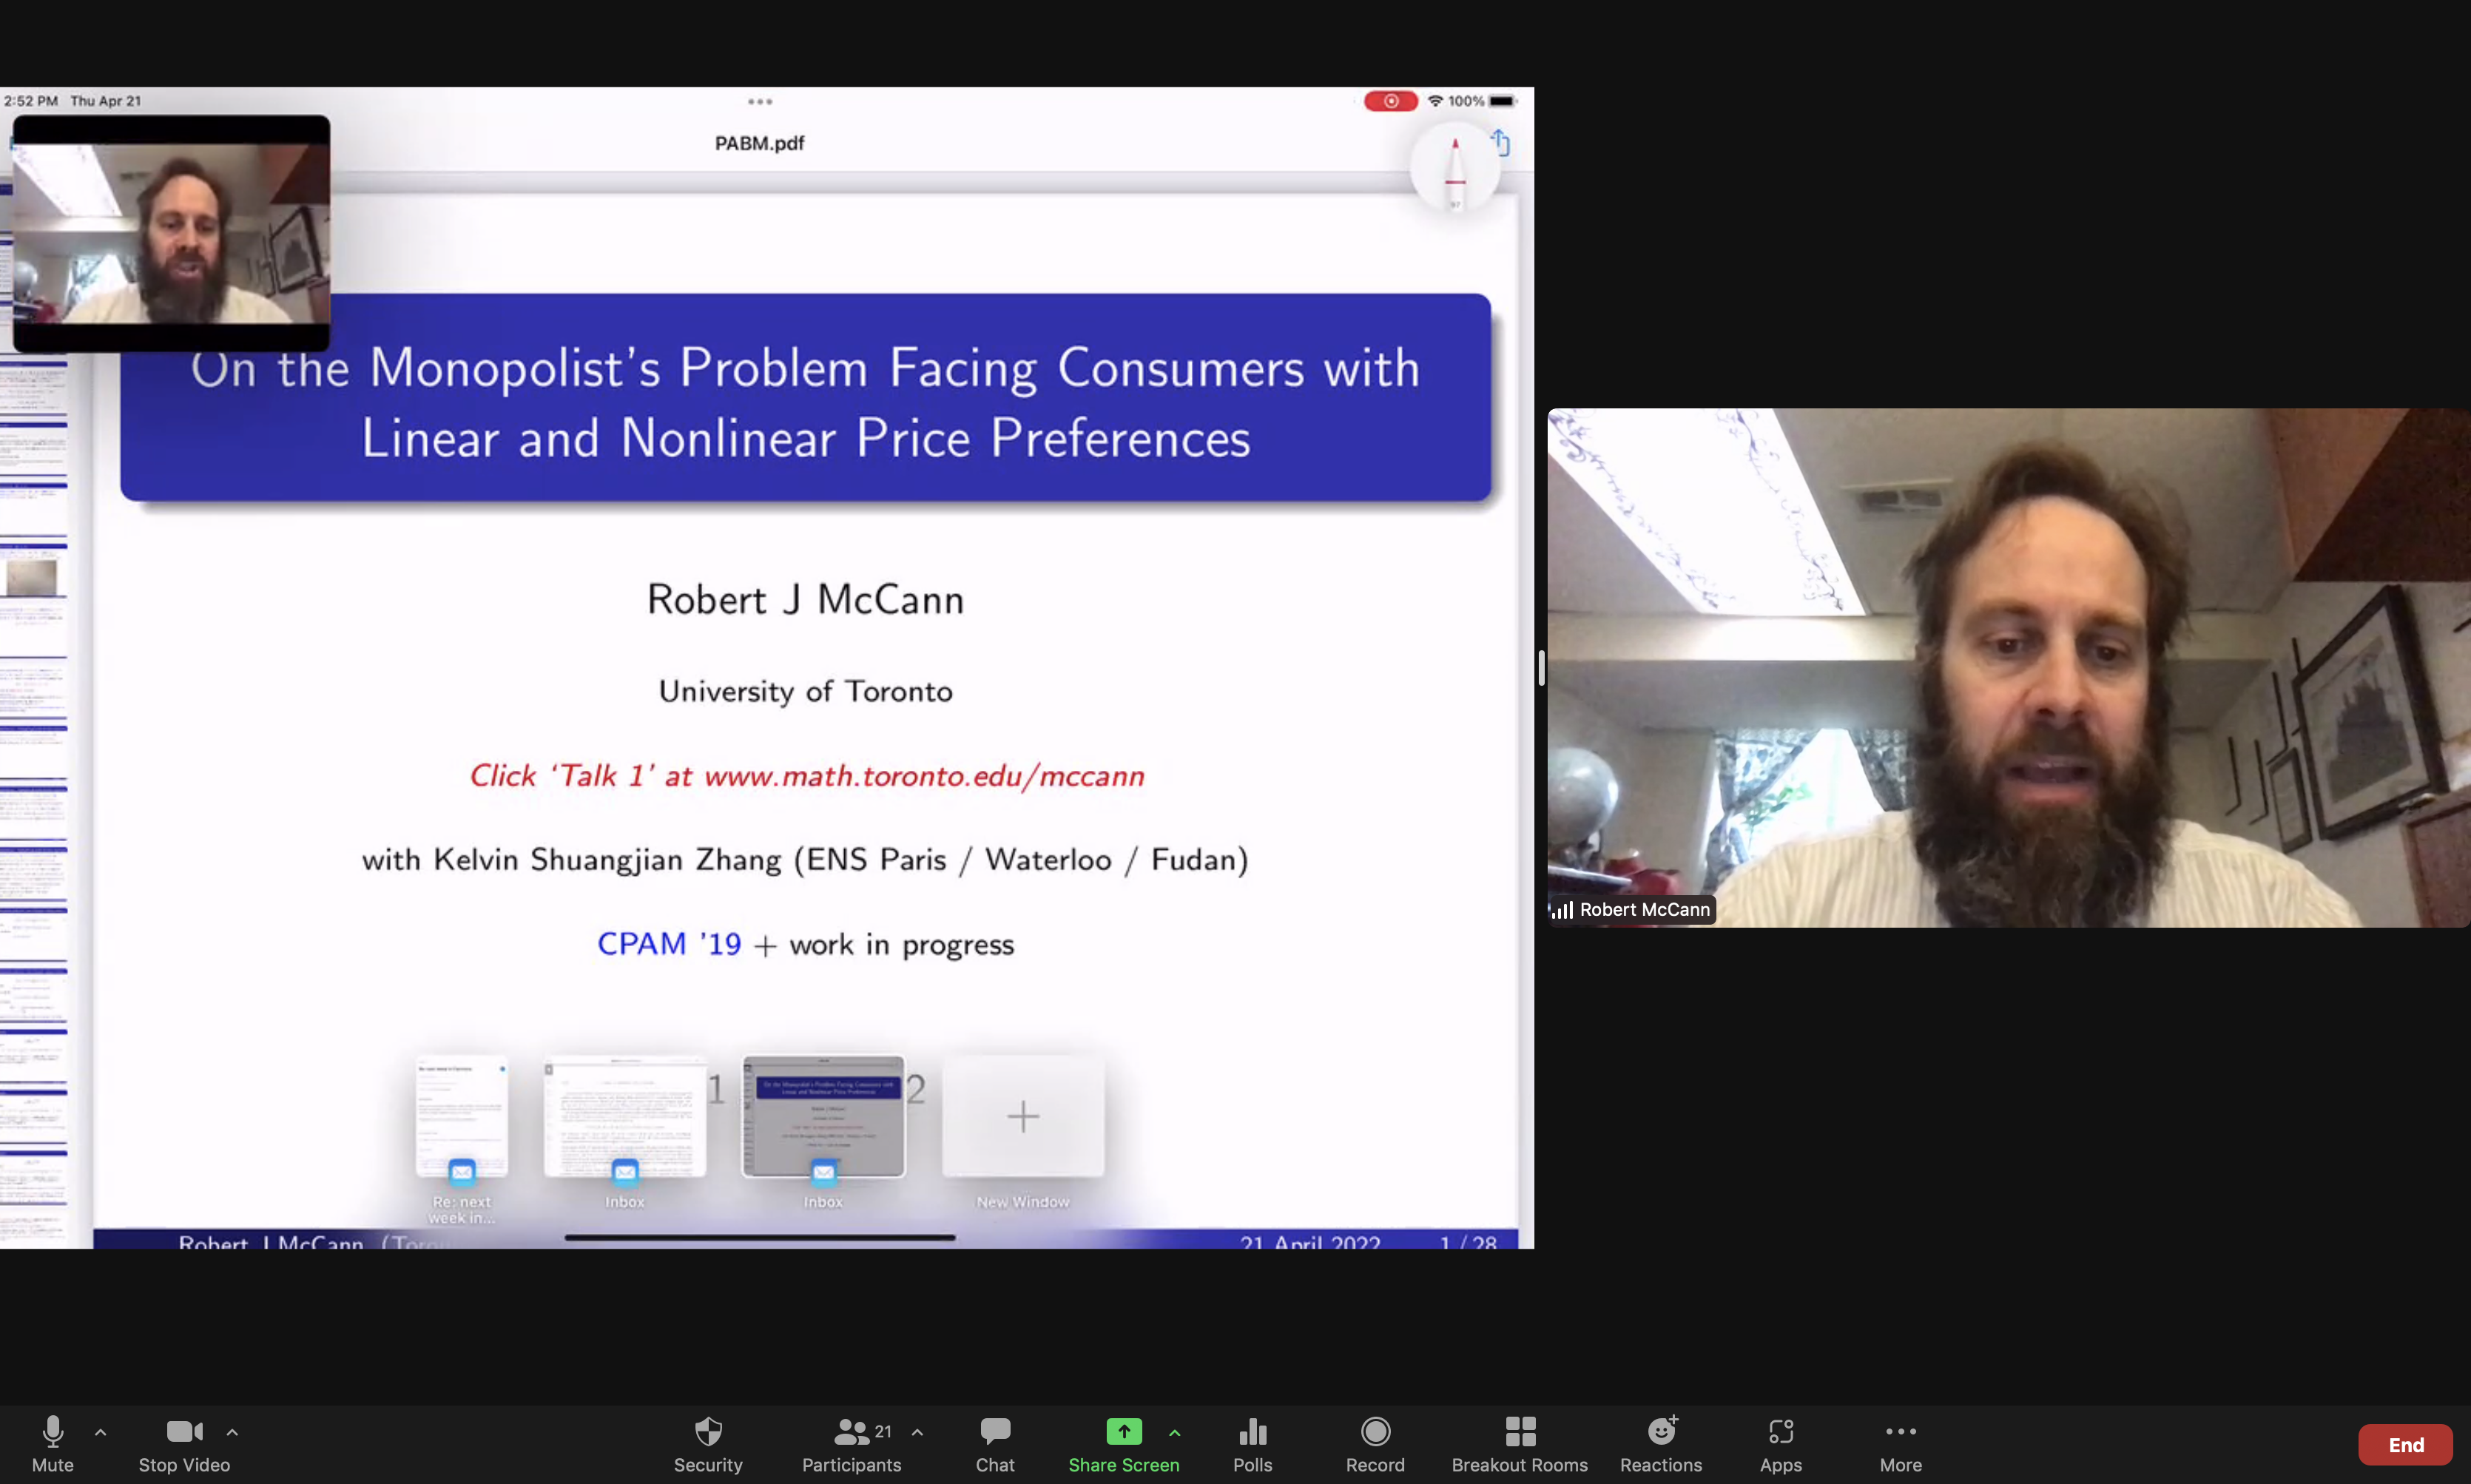Screen dimensions: 2471x1484
Task: Open Zoom Apps
Action: [1780, 1444]
